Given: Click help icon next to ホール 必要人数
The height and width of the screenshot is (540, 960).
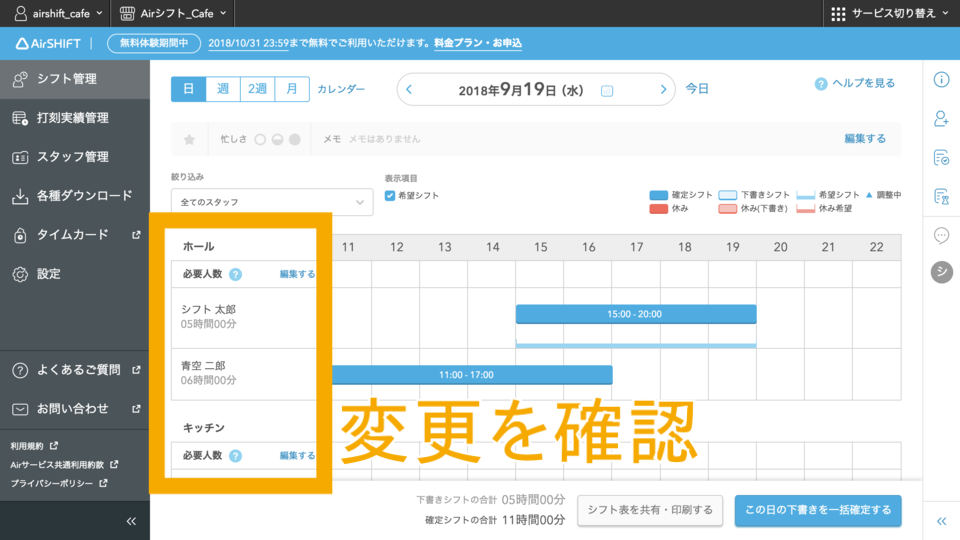Looking at the screenshot, I should pos(235,274).
